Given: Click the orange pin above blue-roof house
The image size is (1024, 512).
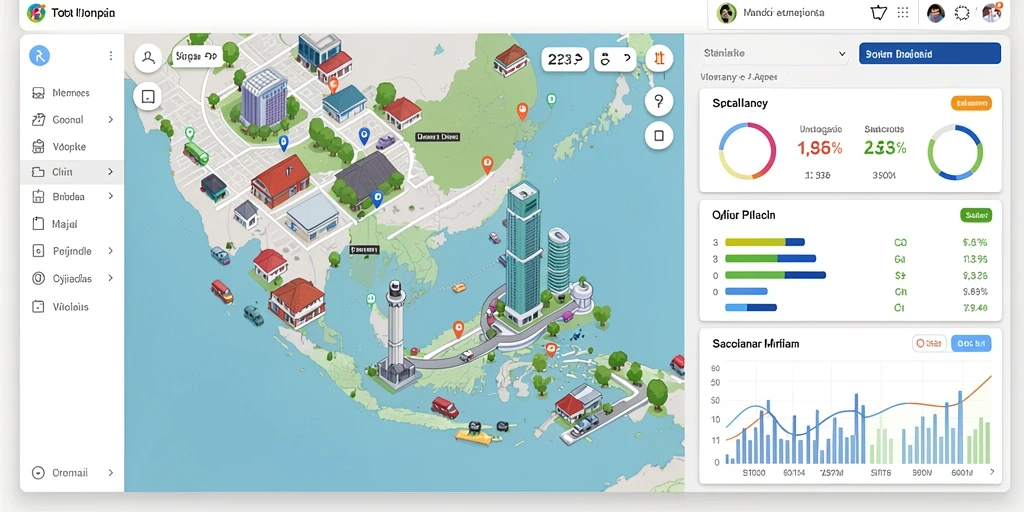Looking at the screenshot, I should point(332,84).
